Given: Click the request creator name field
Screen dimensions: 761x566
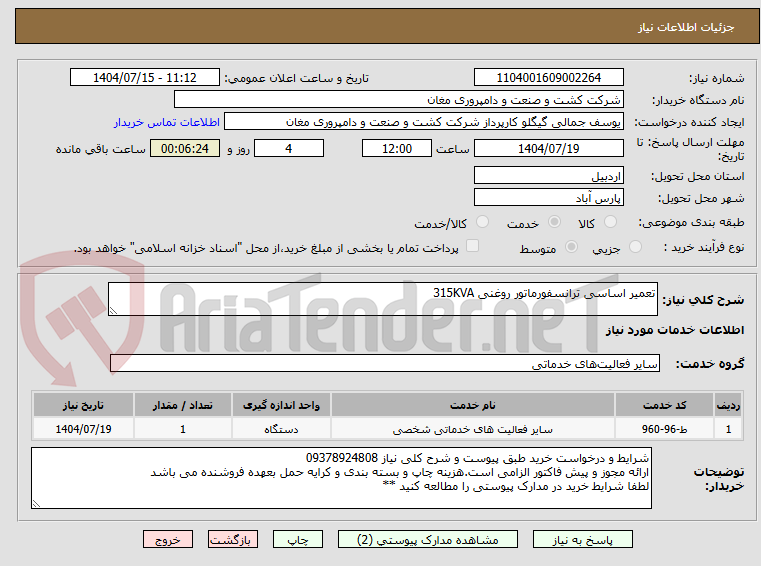Looking at the screenshot, I should pyautogui.click(x=424, y=122).
